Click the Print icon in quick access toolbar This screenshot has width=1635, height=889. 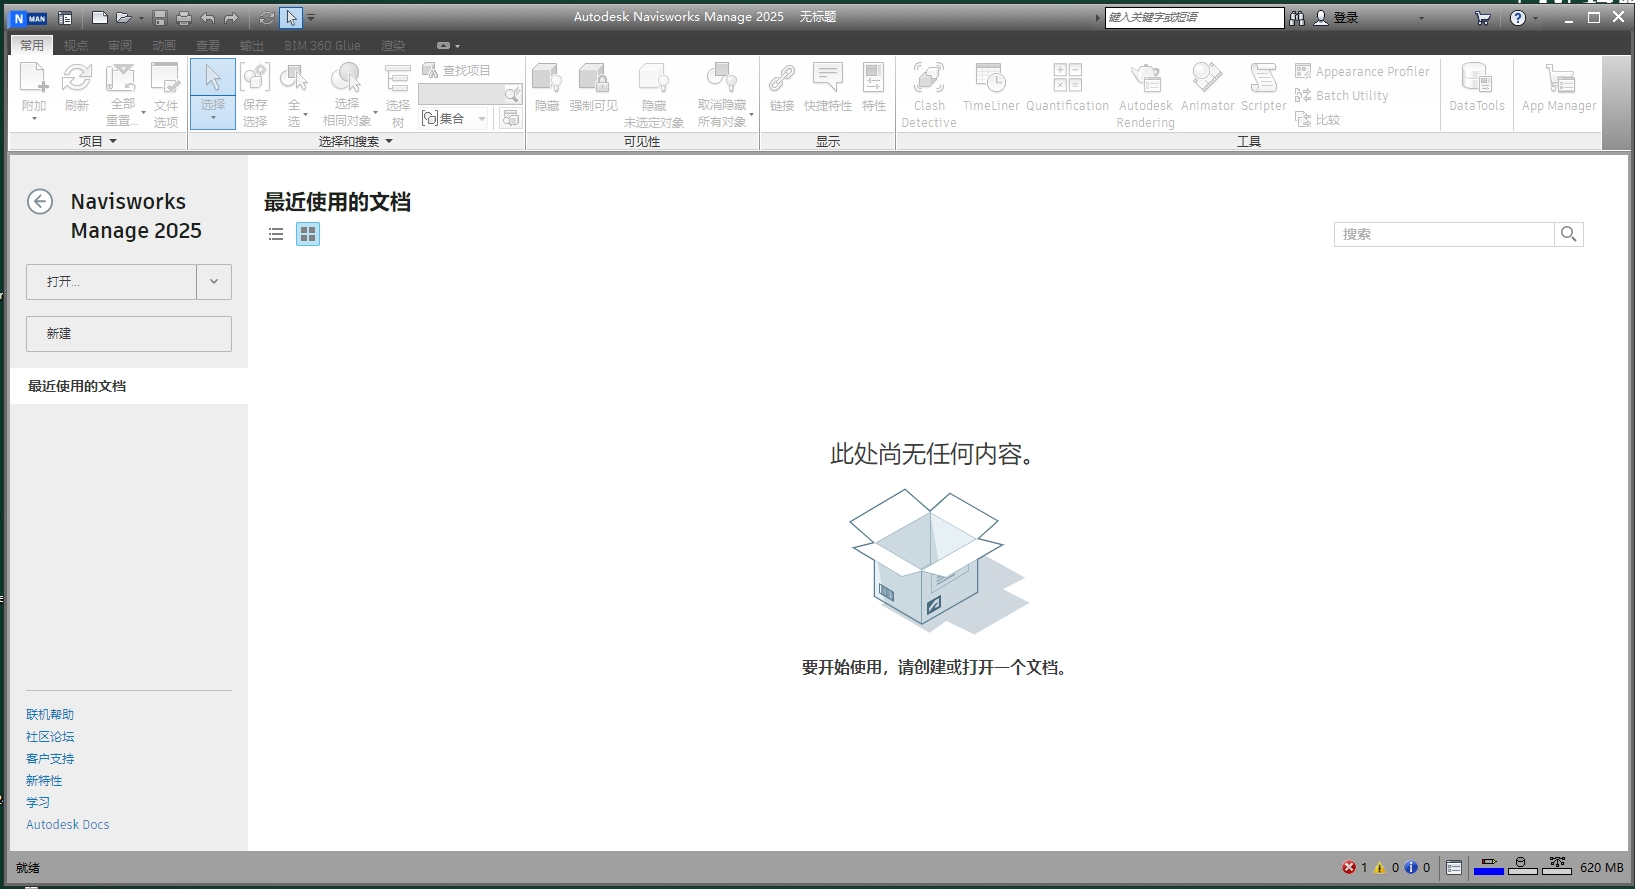pyautogui.click(x=183, y=18)
